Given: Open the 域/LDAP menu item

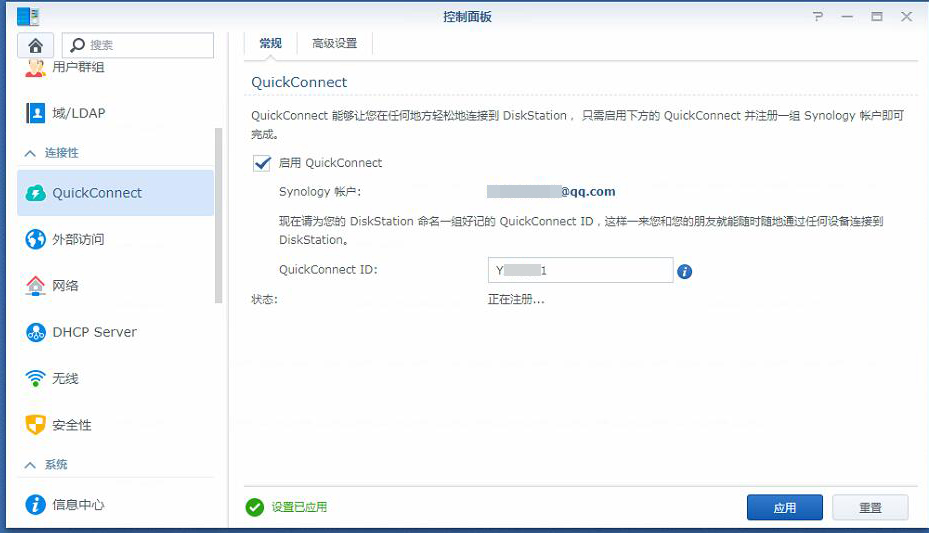Looking at the screenshot, I should pos(115,113).
